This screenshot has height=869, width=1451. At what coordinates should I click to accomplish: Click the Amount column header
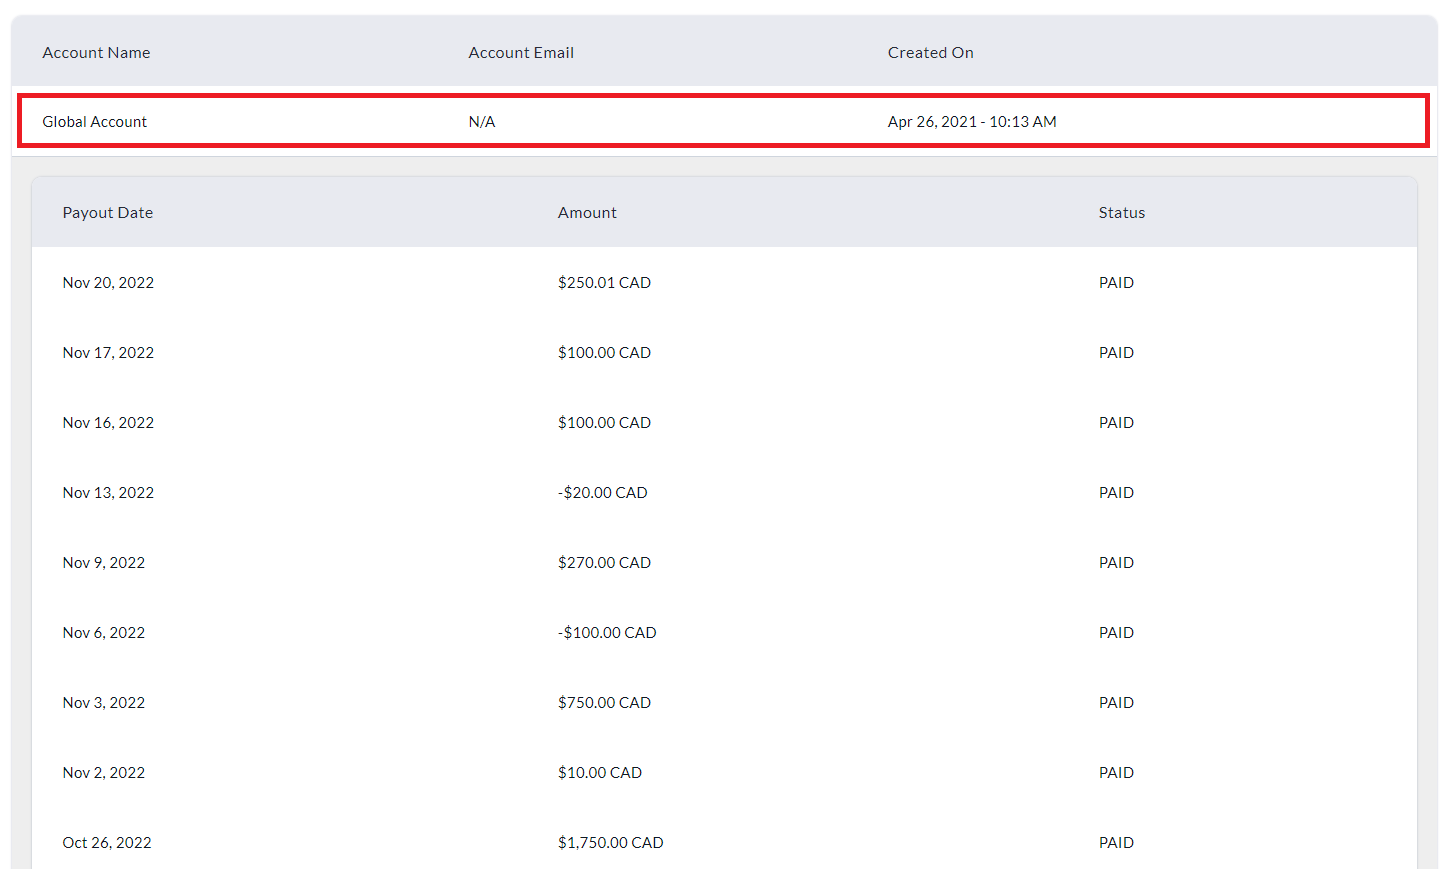(x=587, y=213)
